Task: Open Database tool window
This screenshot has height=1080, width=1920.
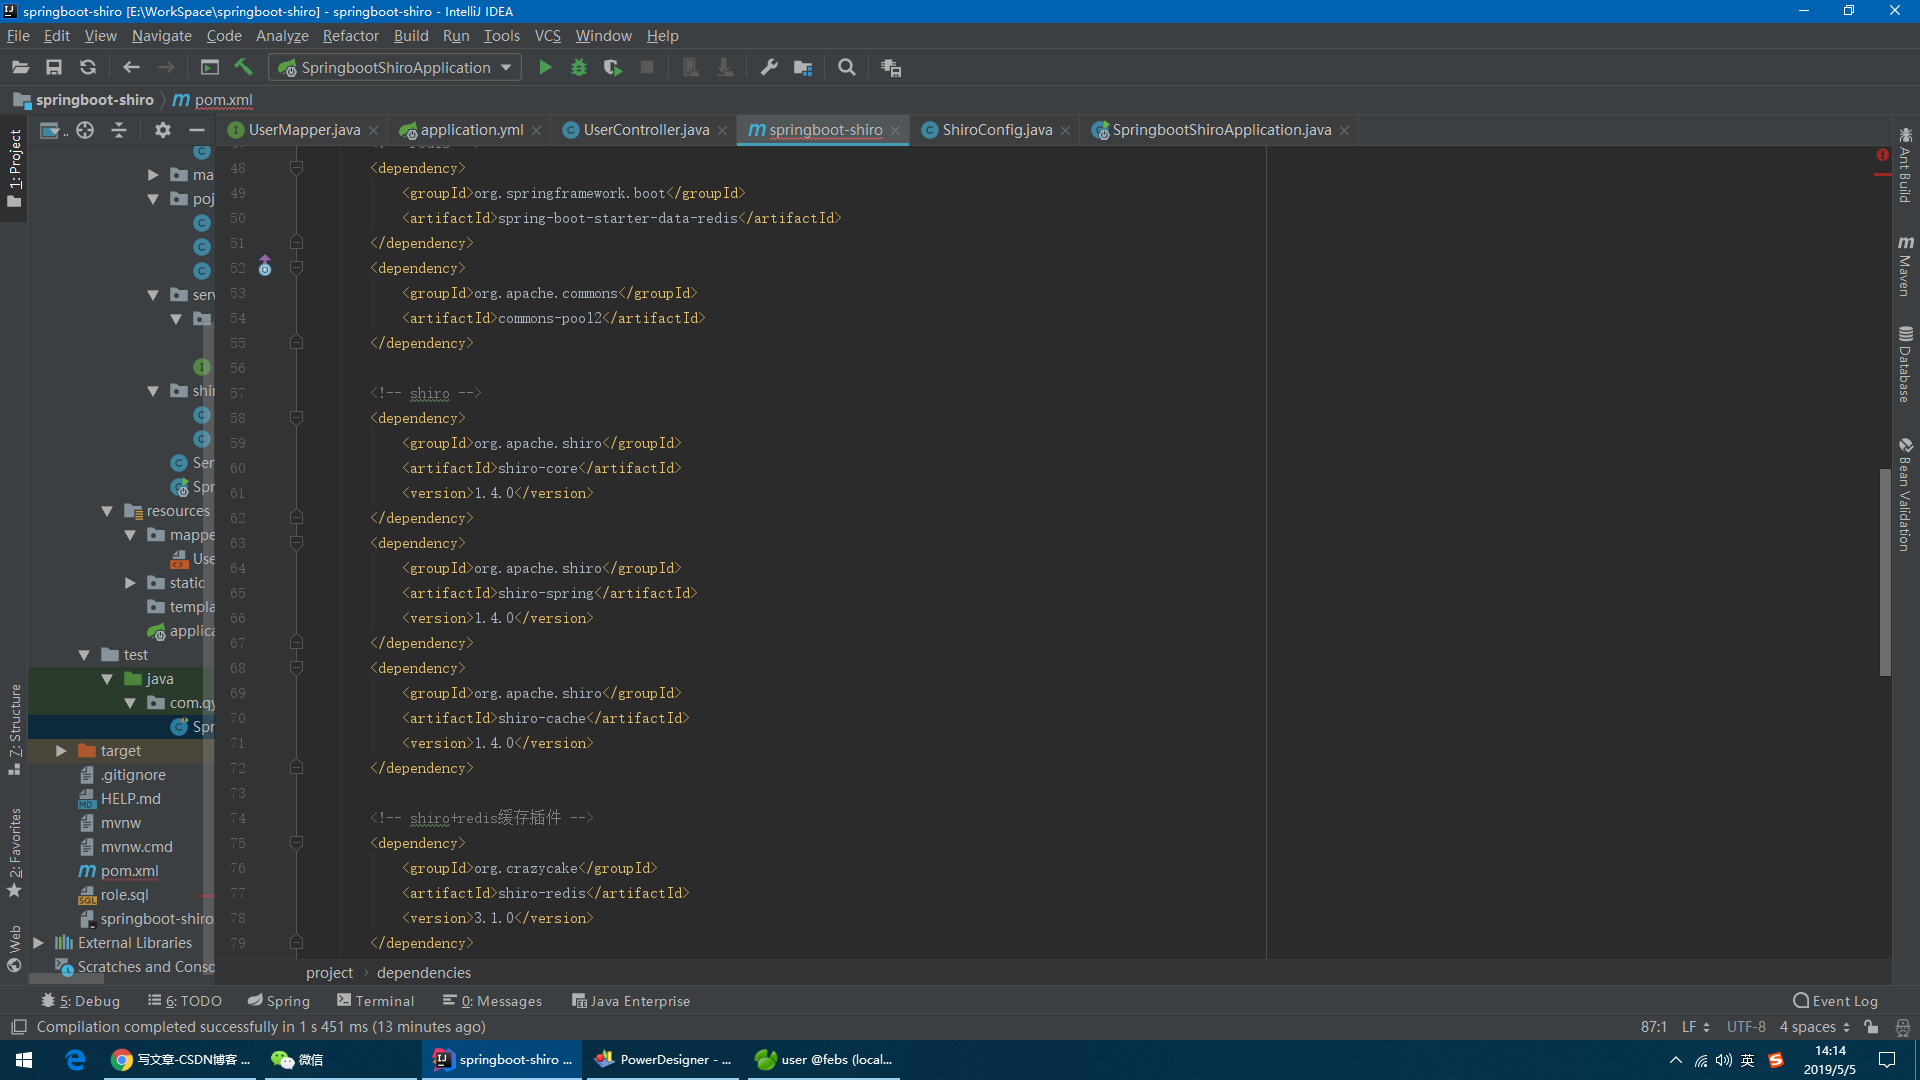Action: (1905, 364)
